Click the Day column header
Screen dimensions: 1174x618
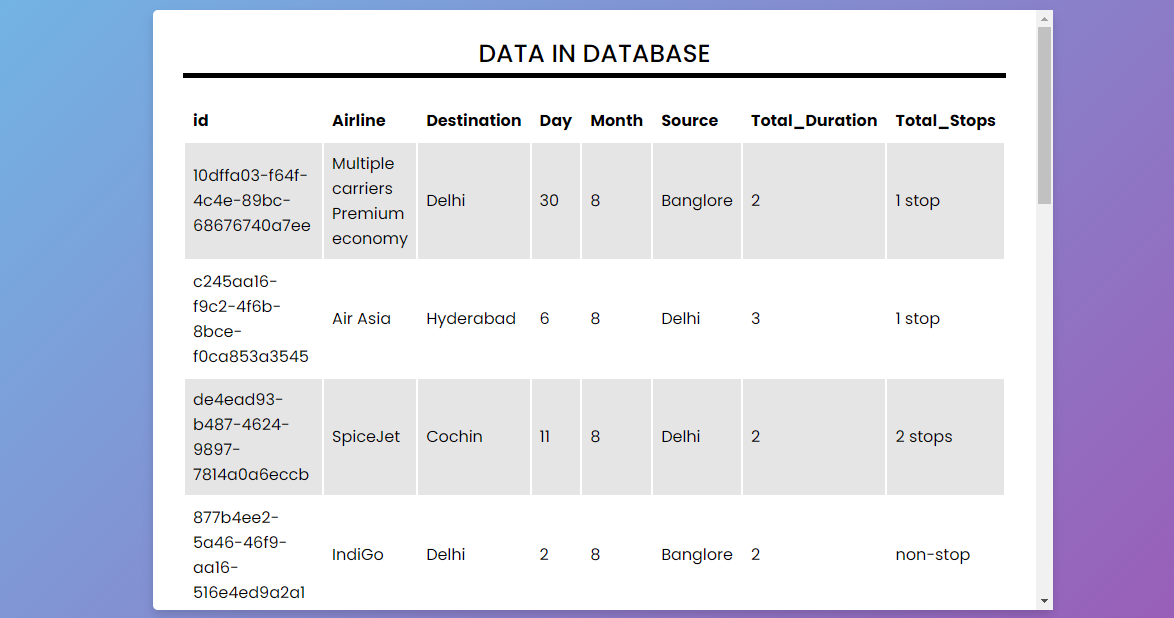click(555, 120)
